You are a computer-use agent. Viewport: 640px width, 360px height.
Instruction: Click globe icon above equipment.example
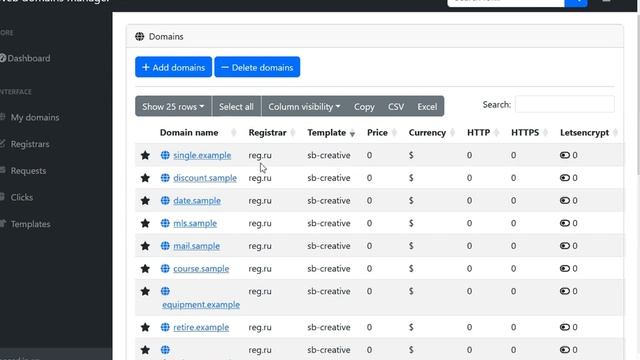[x=165, y=291]
